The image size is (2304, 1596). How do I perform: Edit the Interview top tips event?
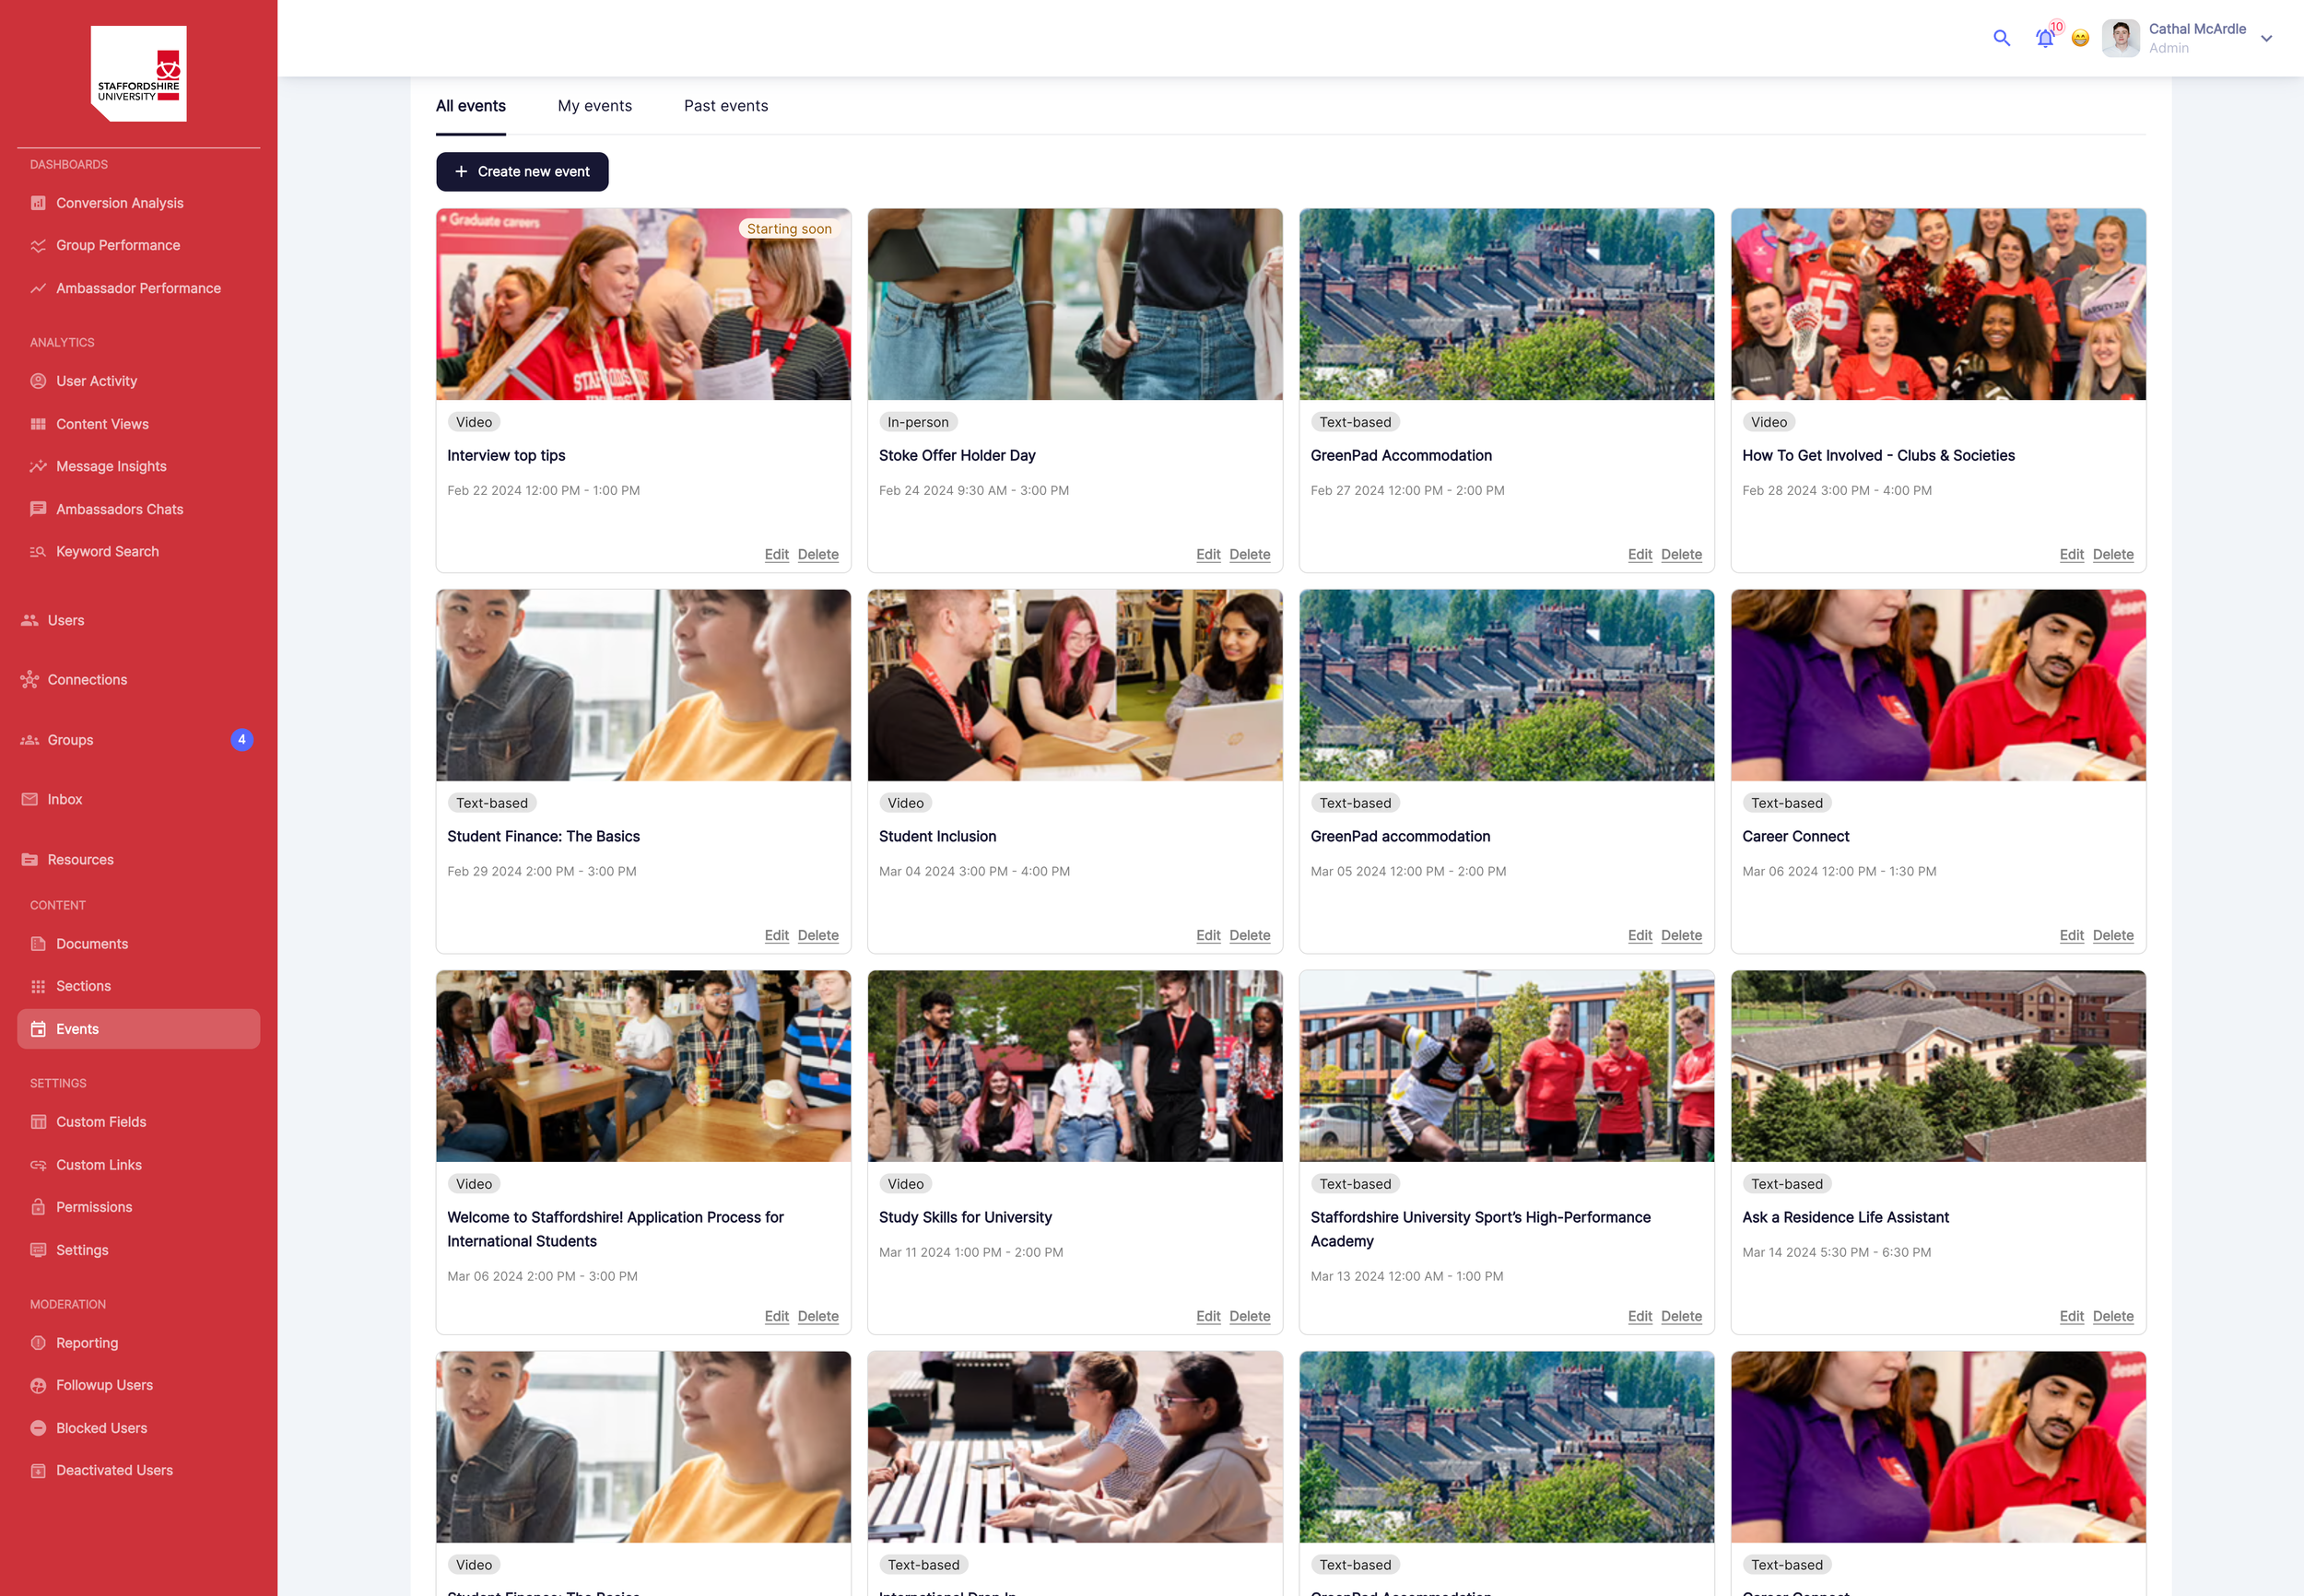point(776,554)
